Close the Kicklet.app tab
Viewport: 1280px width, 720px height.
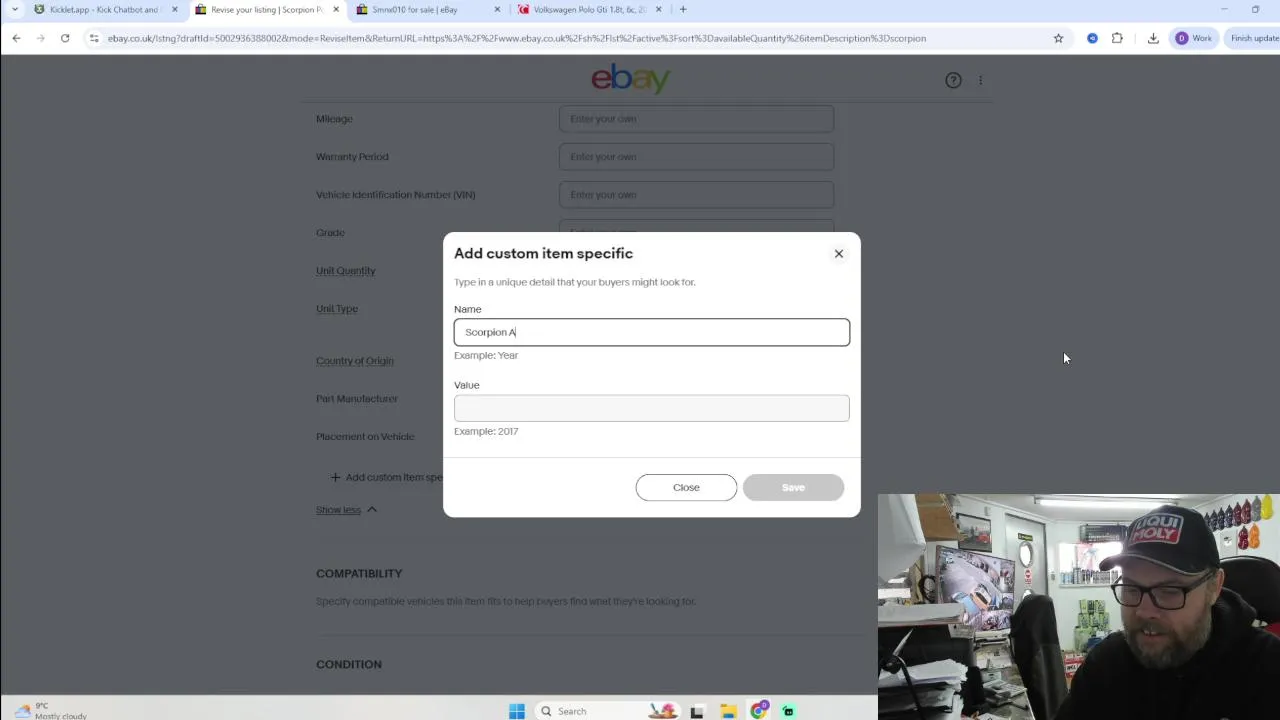(x=174, y=10)
